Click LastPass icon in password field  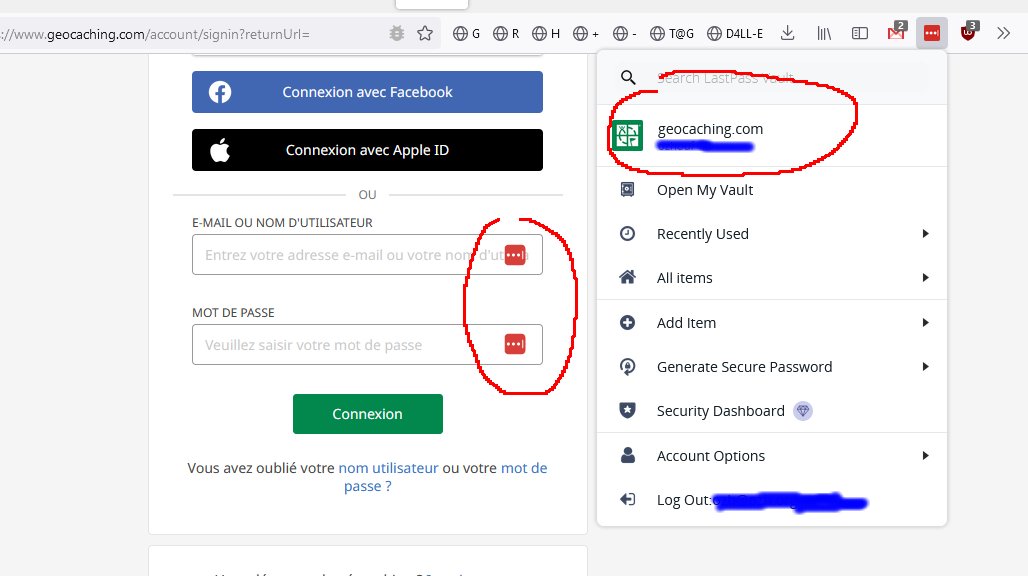515,344
